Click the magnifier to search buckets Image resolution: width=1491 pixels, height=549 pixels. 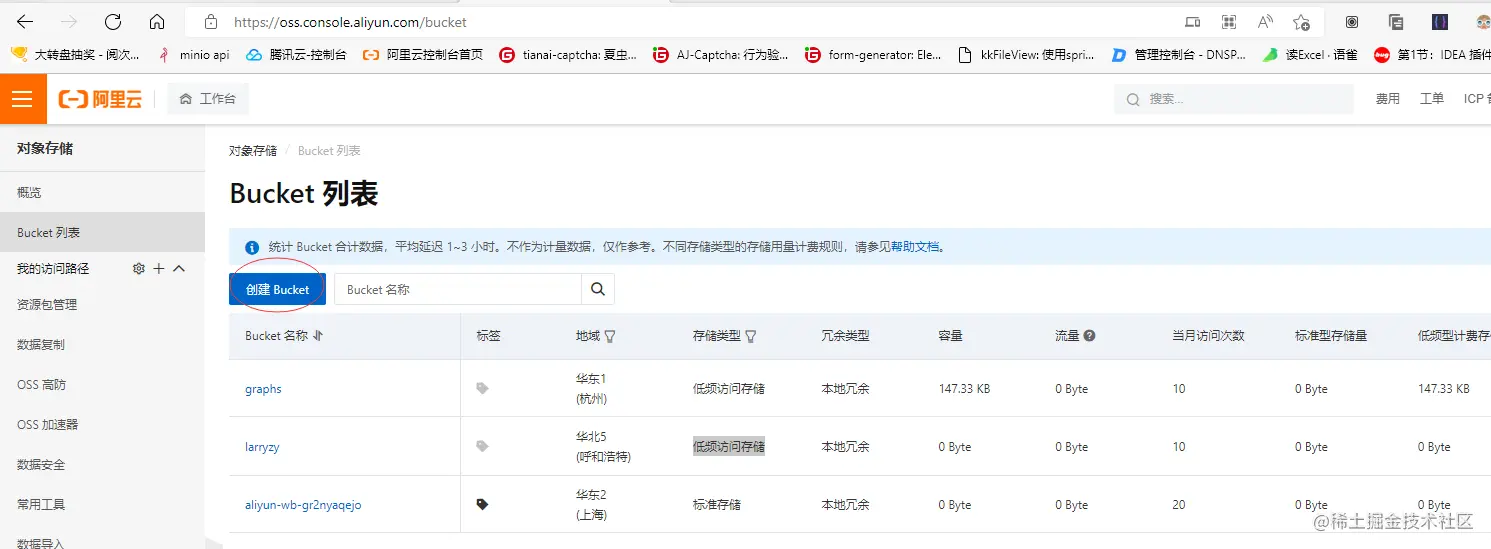point(598,289)
